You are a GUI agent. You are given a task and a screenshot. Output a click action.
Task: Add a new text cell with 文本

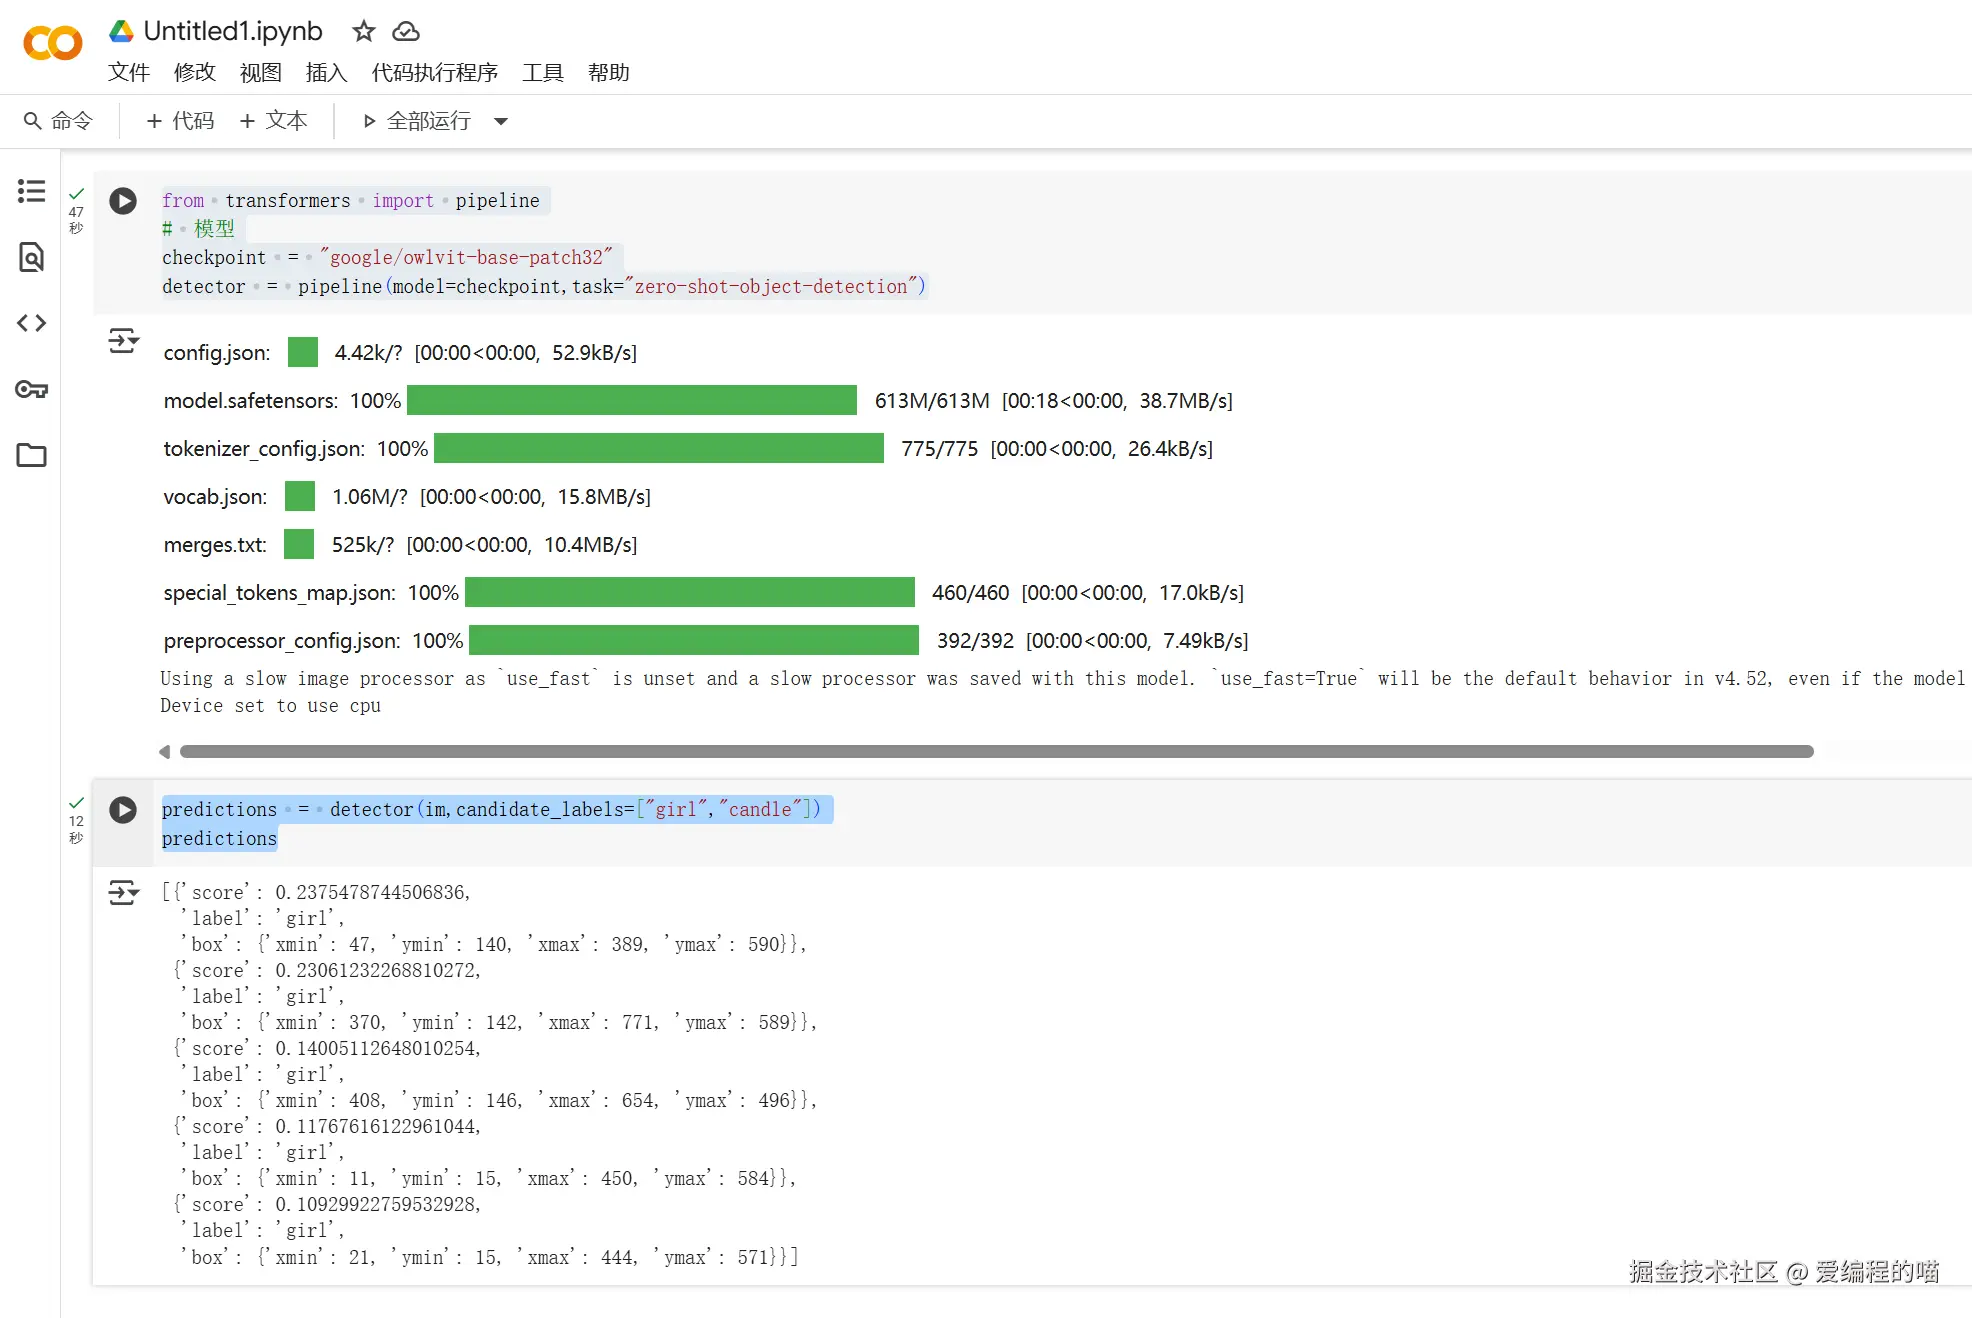click(273, 121)
